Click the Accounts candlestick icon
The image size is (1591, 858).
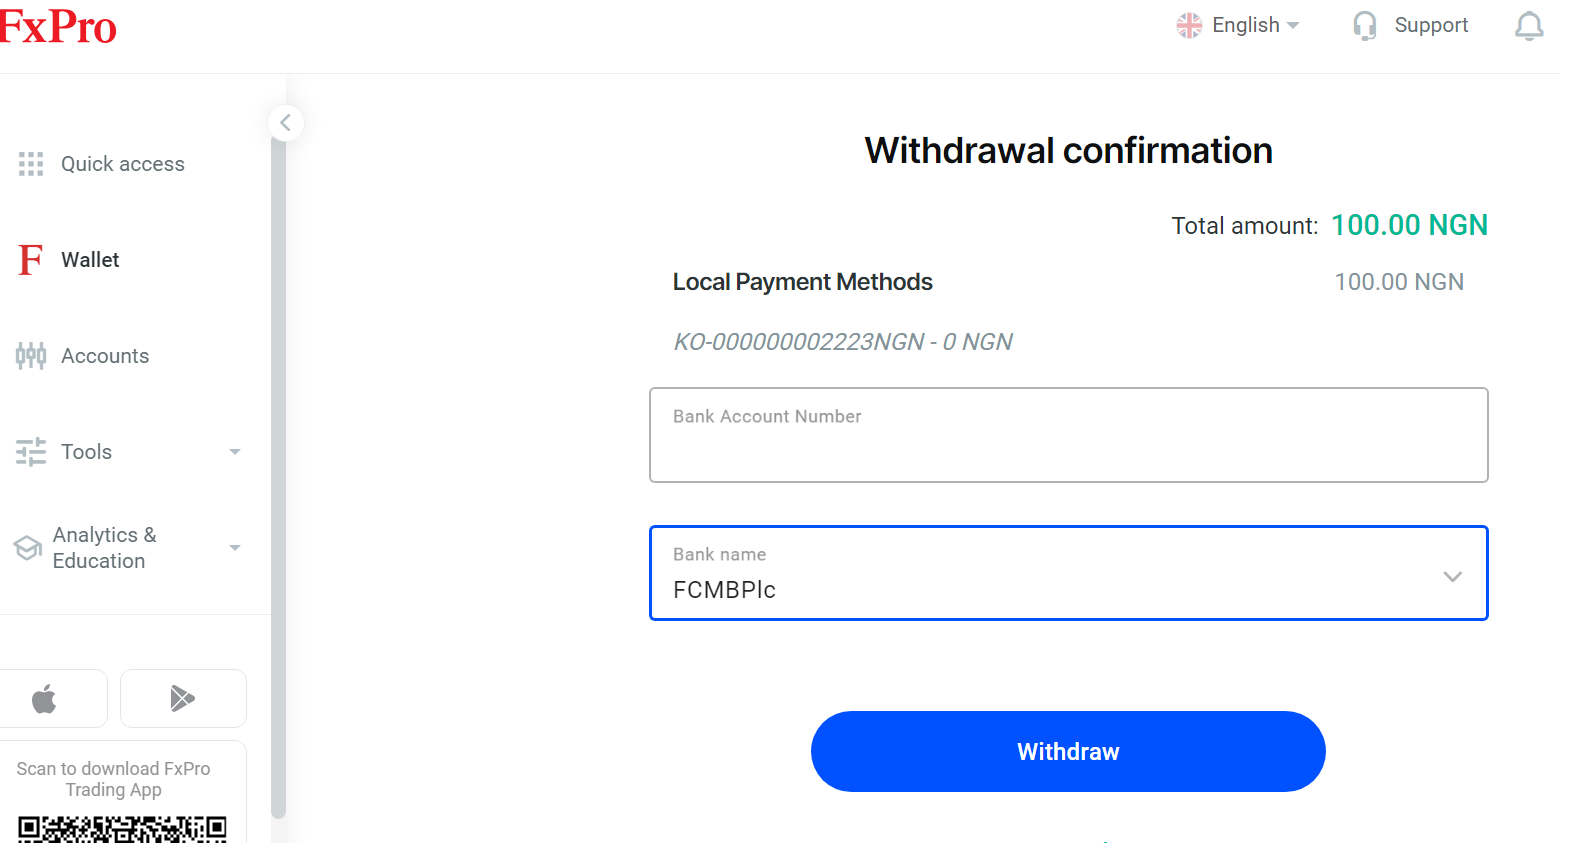pyautogui.click(x=31, y=356)
